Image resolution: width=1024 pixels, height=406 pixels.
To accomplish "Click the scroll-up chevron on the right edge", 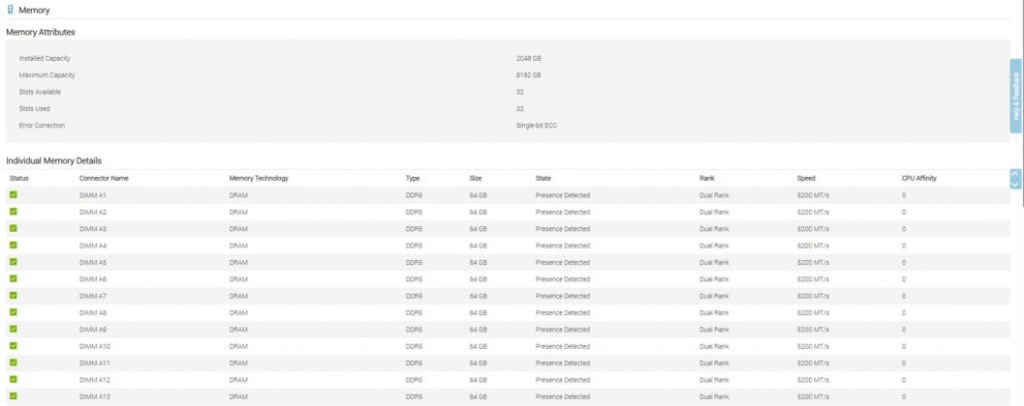I will point(1016,173).
